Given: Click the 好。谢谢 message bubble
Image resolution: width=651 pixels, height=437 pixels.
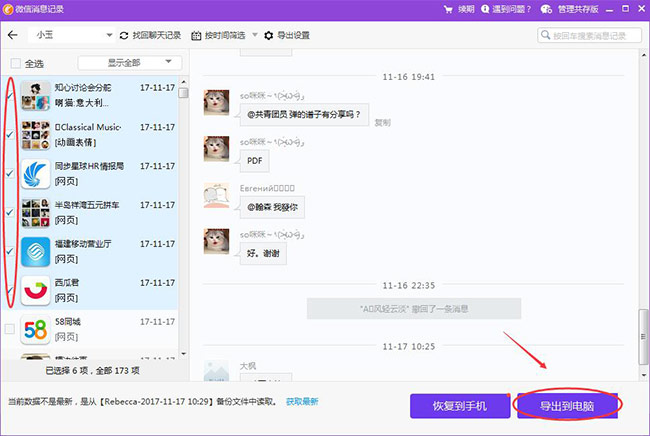Looking at the screenshot, I should [263, 254].
